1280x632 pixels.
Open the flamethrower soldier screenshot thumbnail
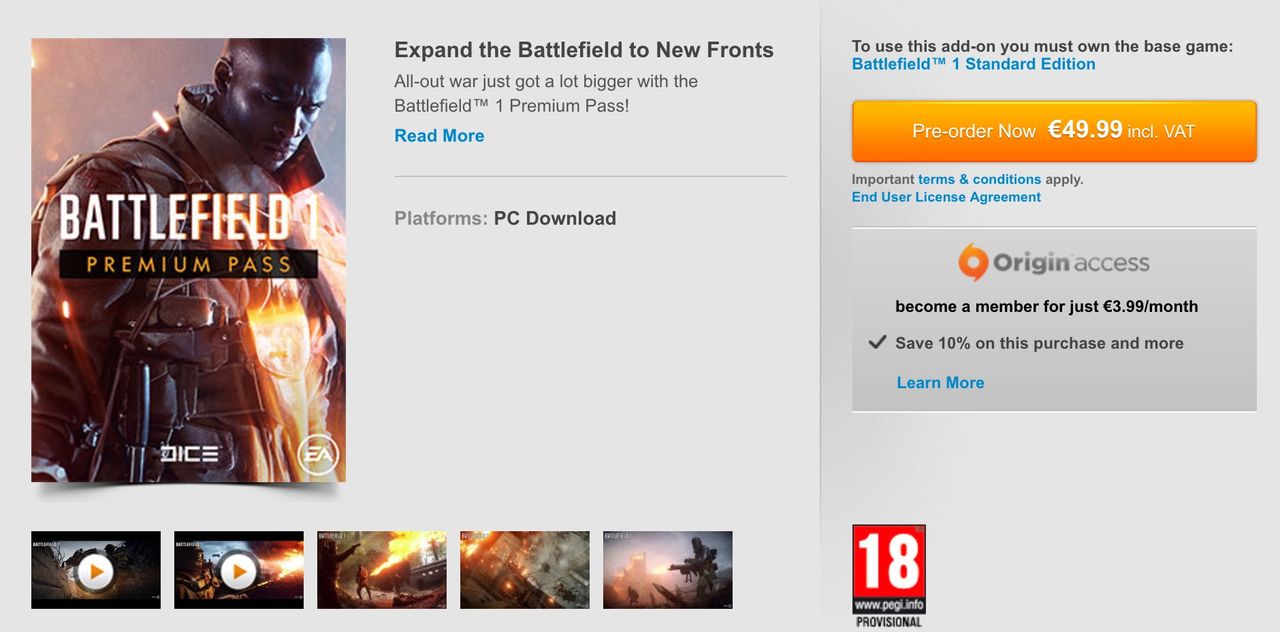(382, 570)
